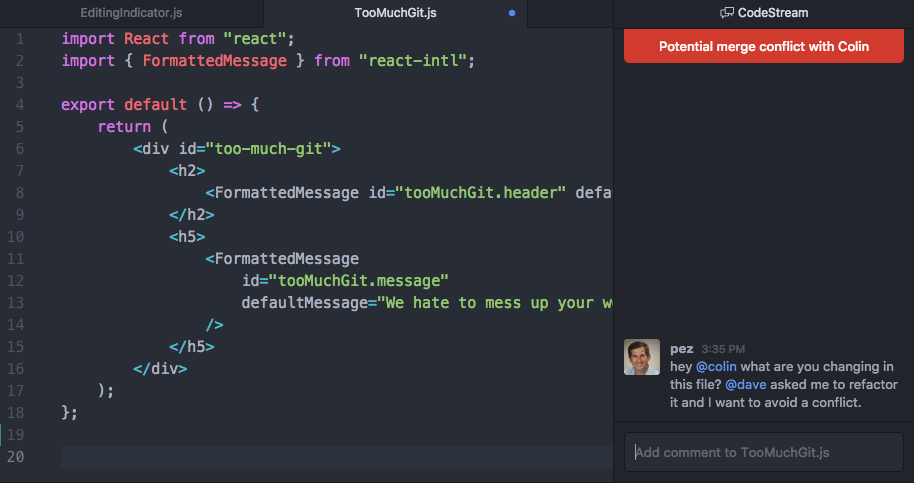The image size is (914, 483).
Task: Click the 3:35 PM message timestamp
Action: 723,350
